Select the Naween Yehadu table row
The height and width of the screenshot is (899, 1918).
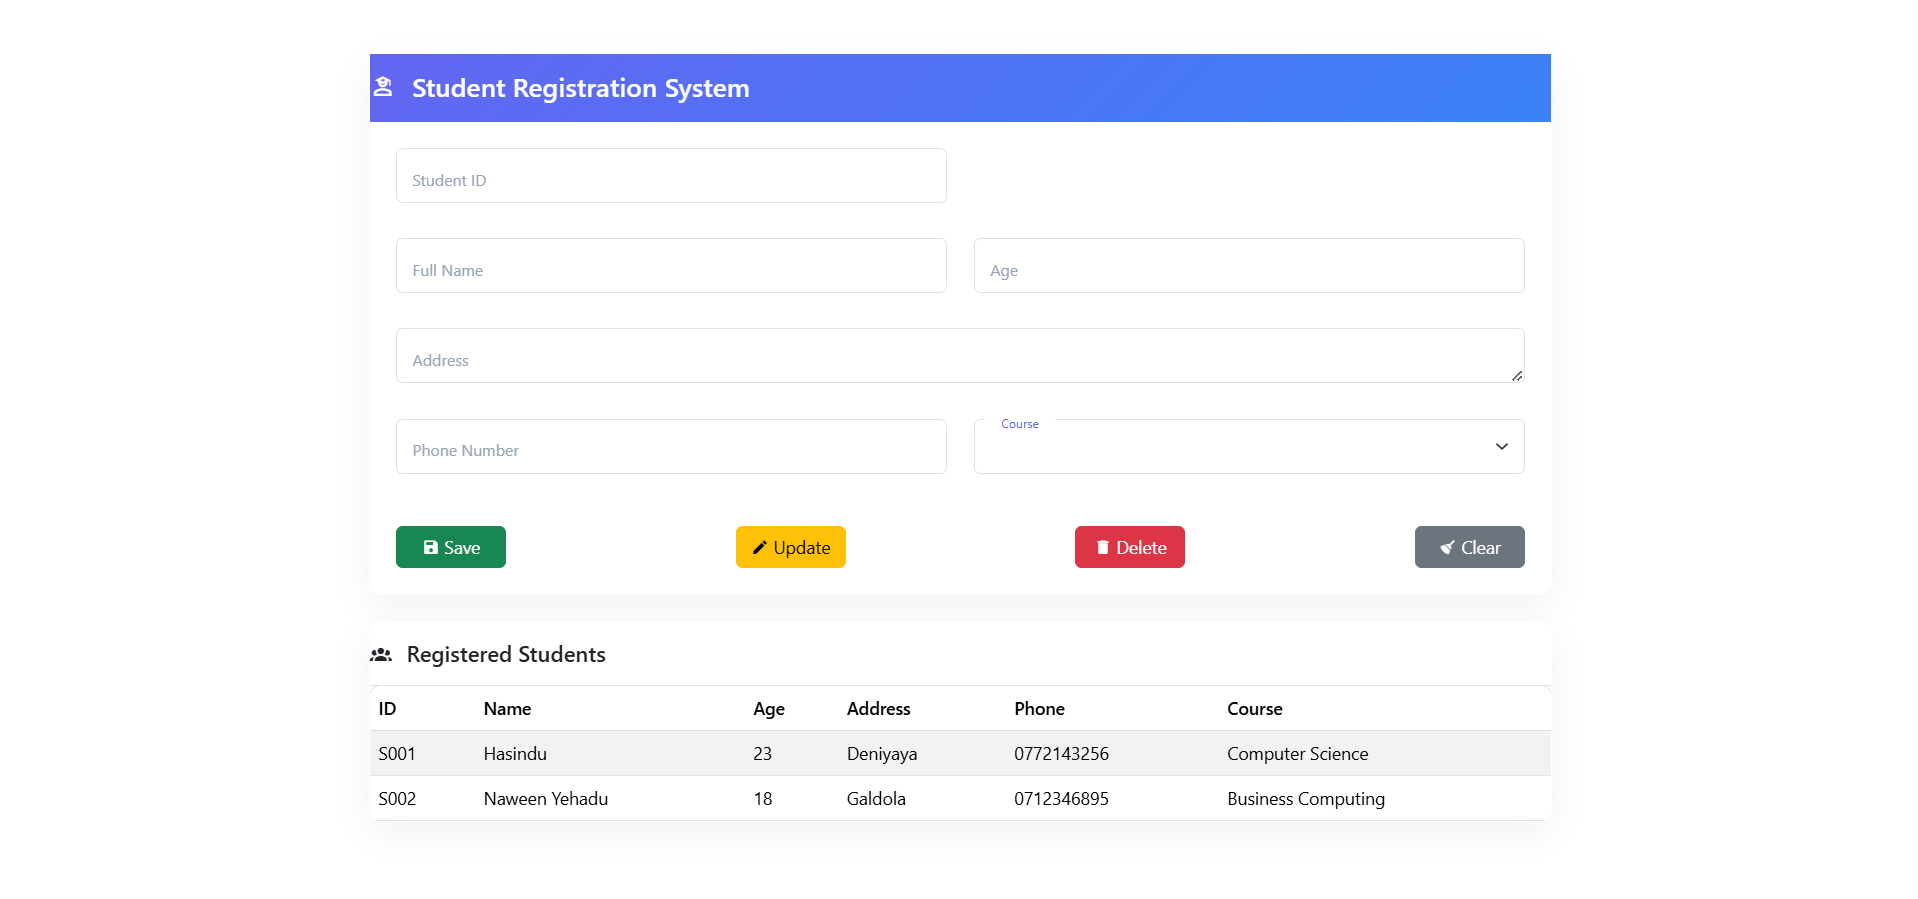pos(958,799)
